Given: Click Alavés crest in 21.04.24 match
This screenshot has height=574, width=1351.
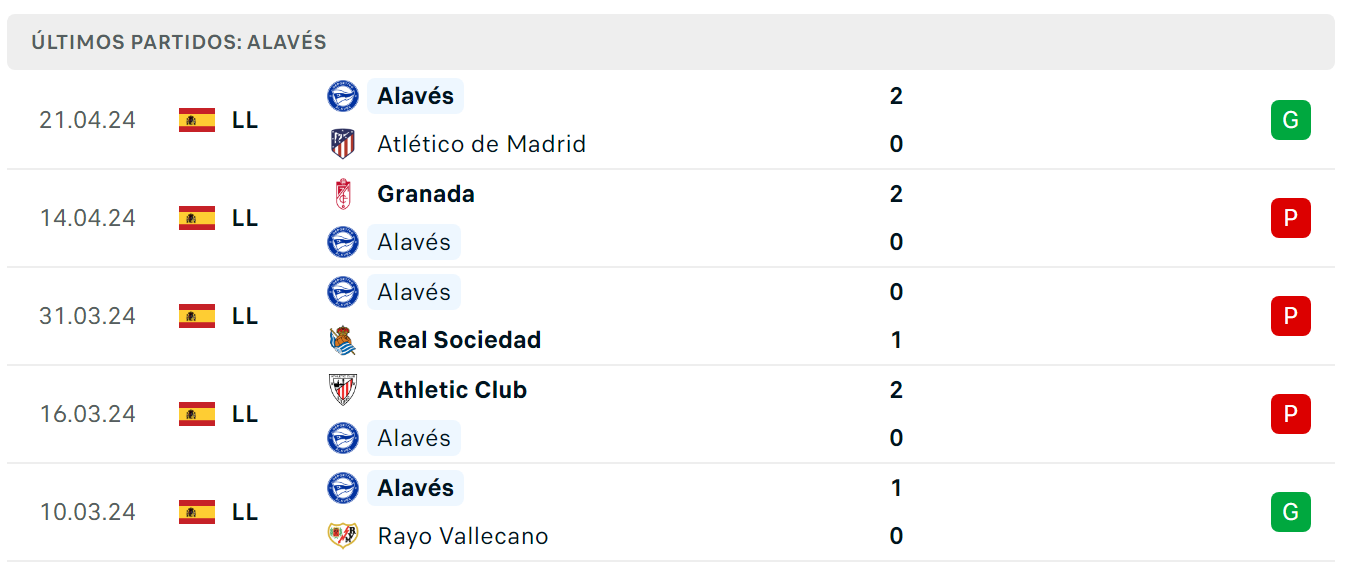Looking at the screenshot, I should point(343,96).
